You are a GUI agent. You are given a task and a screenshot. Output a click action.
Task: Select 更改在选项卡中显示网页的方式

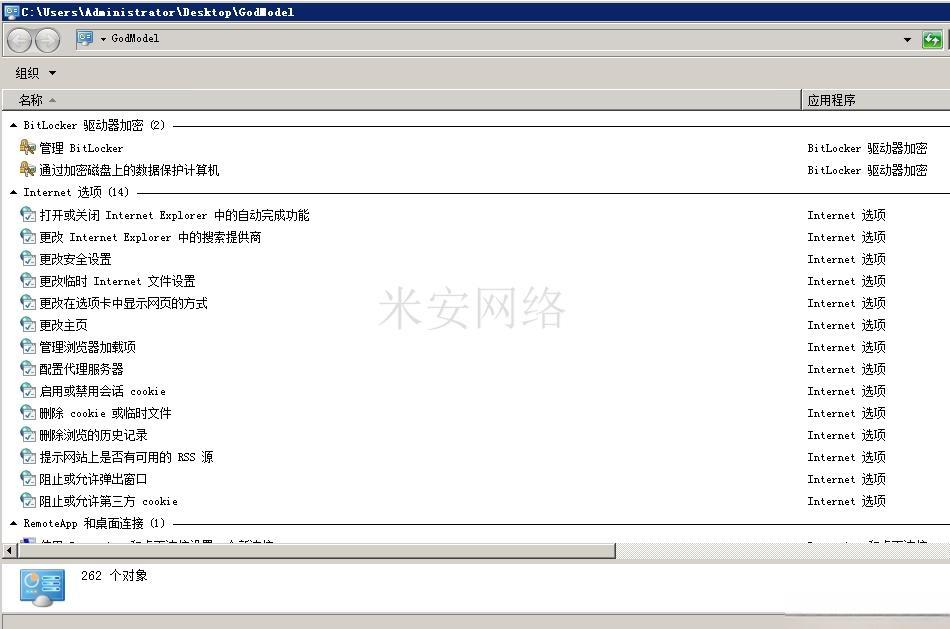point(124,303)
